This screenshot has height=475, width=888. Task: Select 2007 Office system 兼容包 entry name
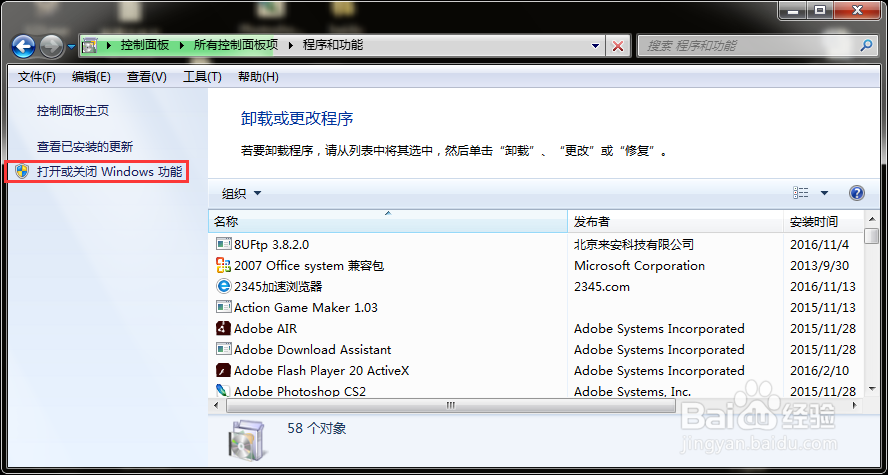click(309, 266)
